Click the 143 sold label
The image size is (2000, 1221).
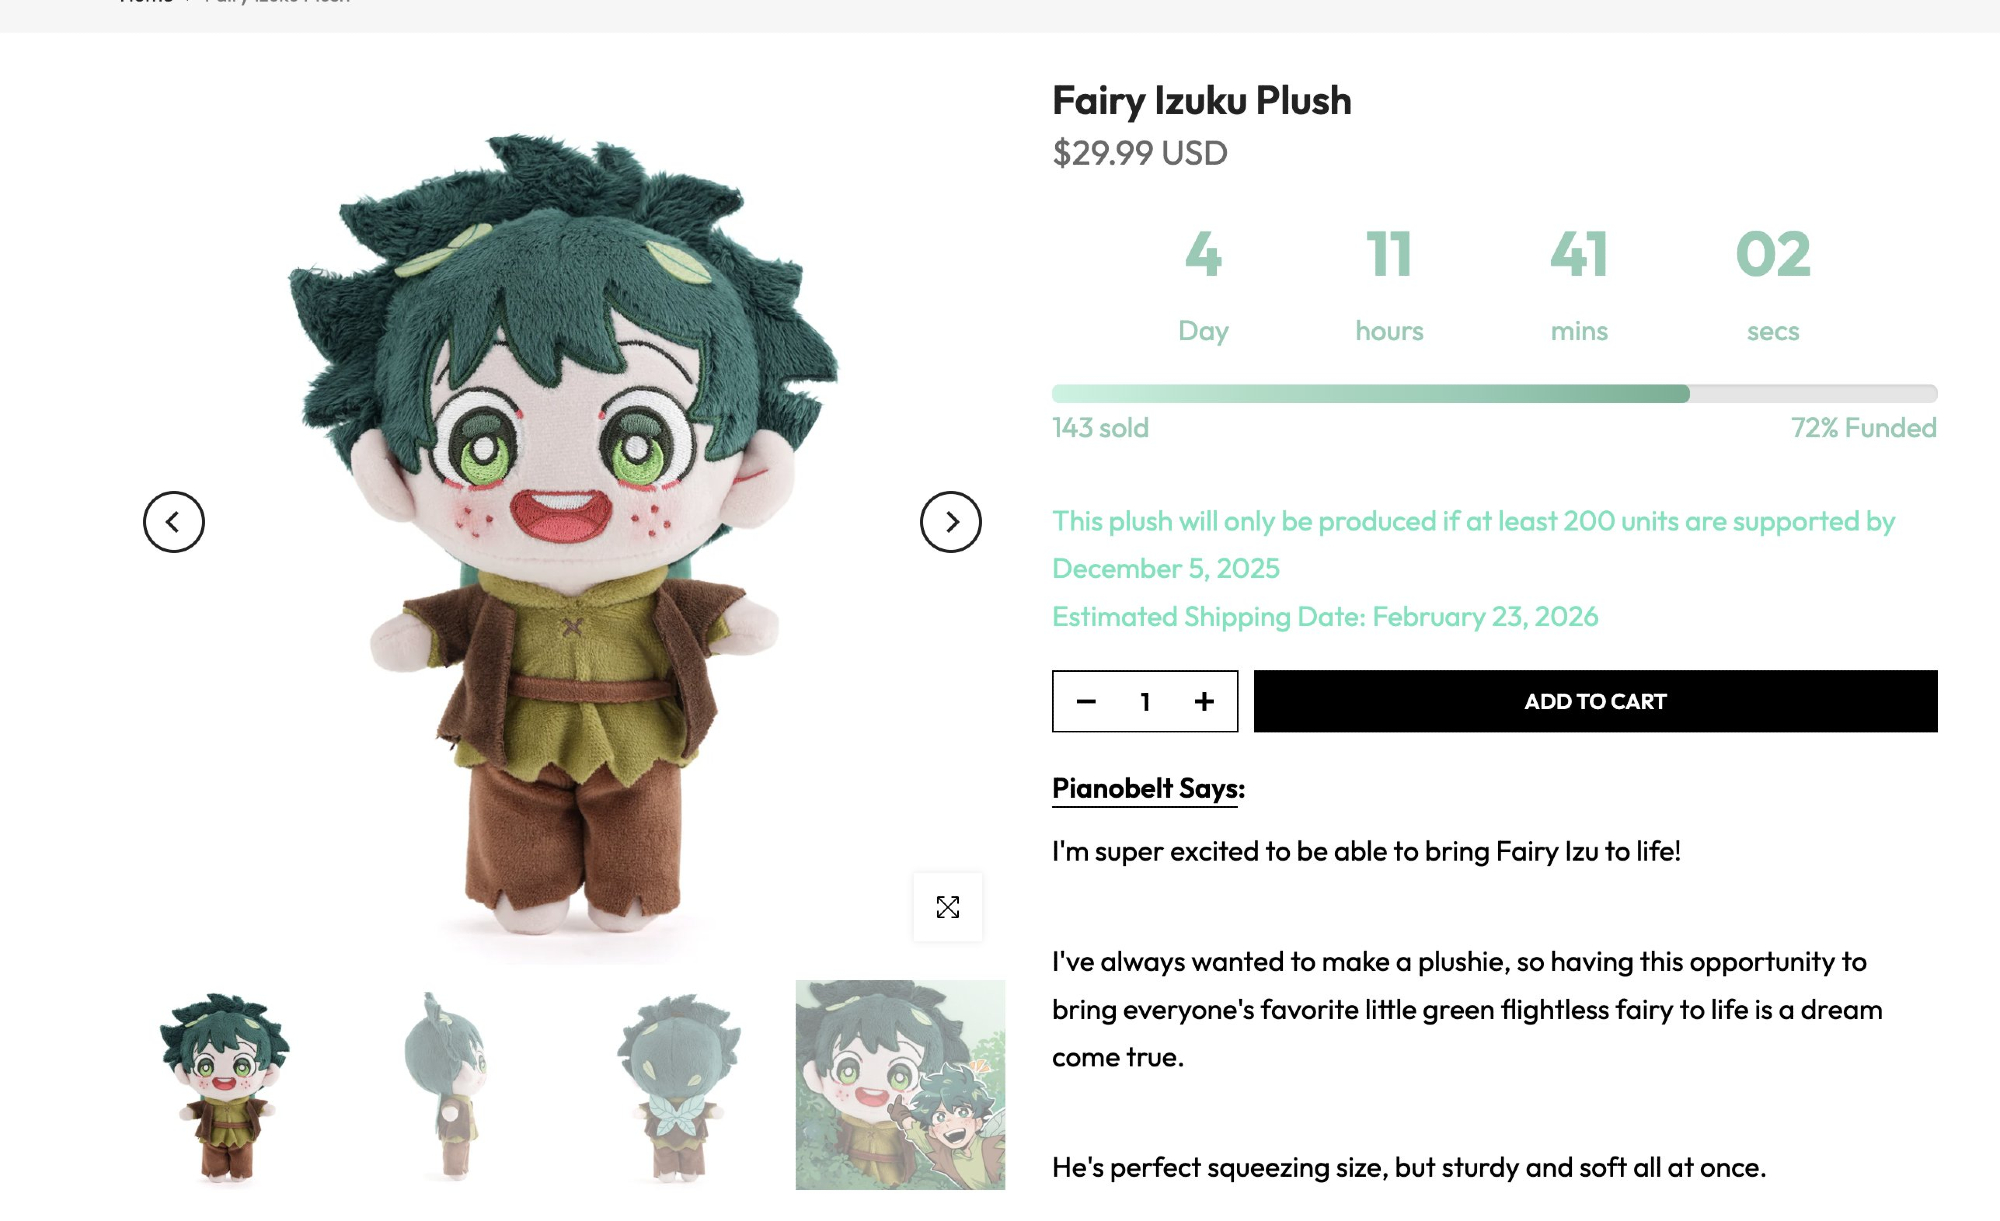point(1100,428)
